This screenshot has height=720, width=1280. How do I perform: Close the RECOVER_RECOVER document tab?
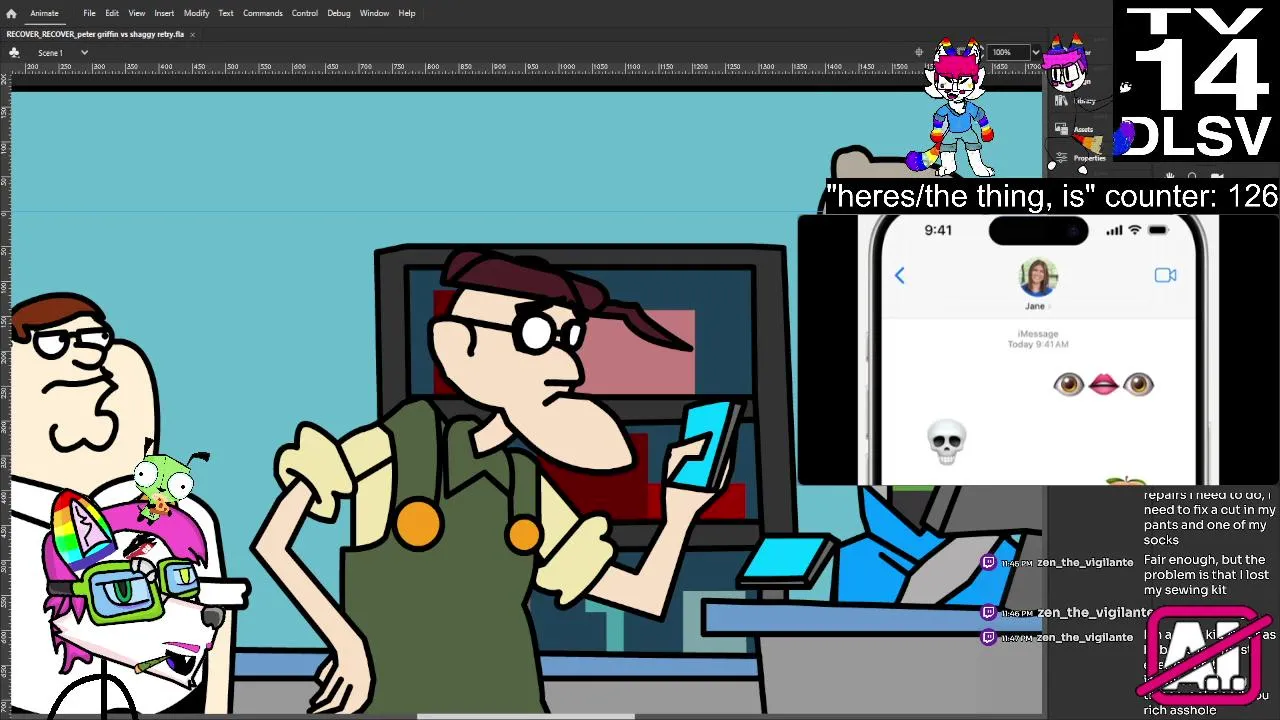click(x=192, y=34)
